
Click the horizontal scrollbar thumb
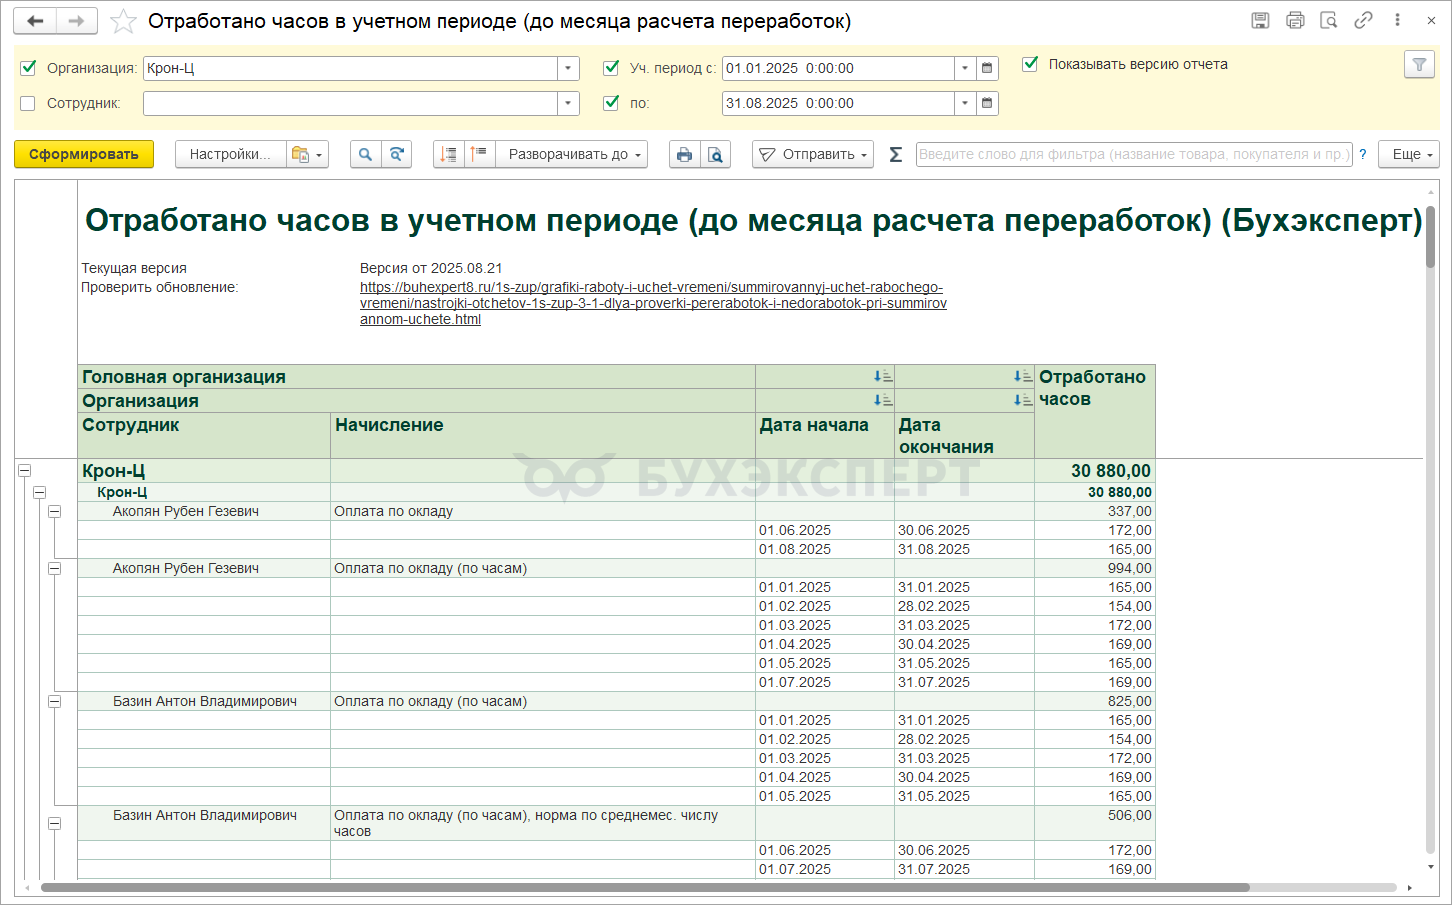point(645,887)
